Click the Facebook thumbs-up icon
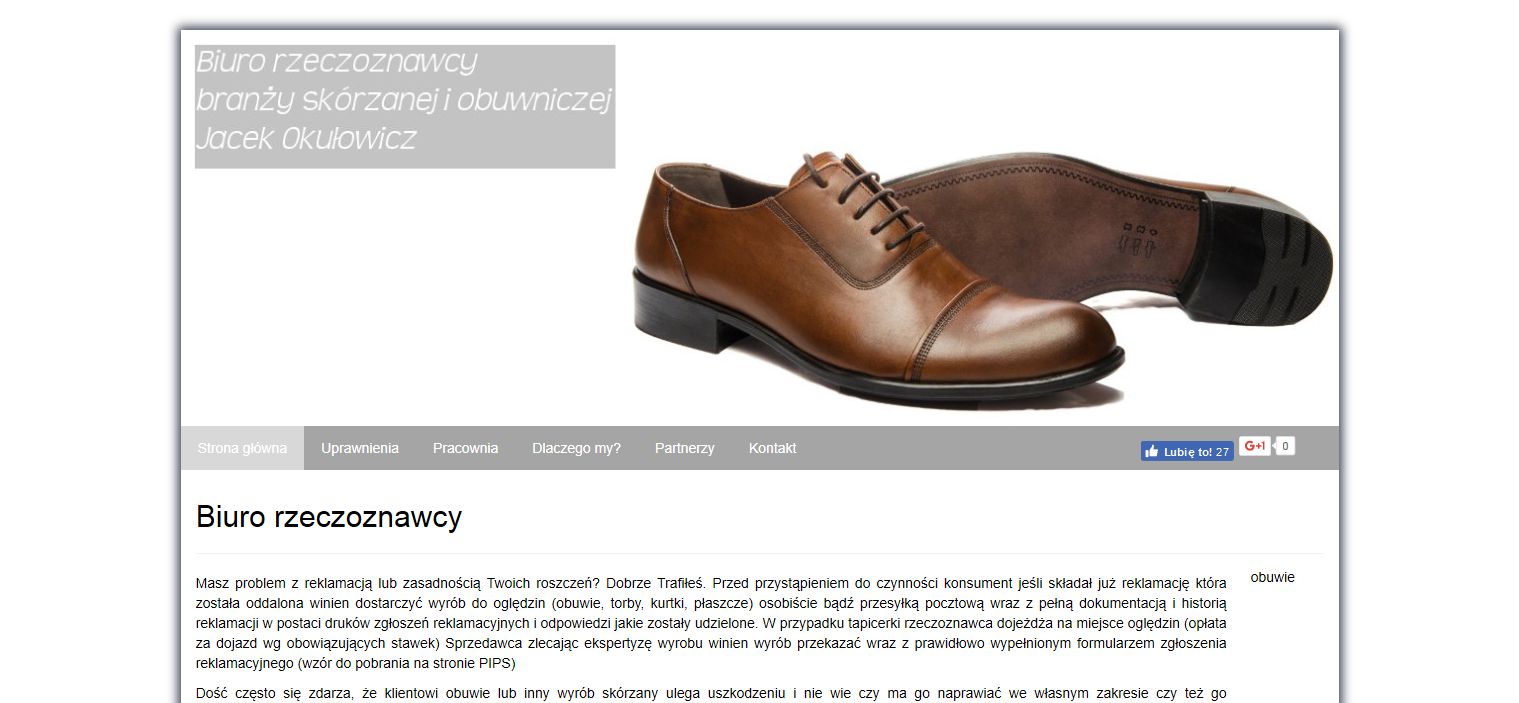Image resolution: width=1519 pixels, height=703 pixels. tap(1152, 452)
